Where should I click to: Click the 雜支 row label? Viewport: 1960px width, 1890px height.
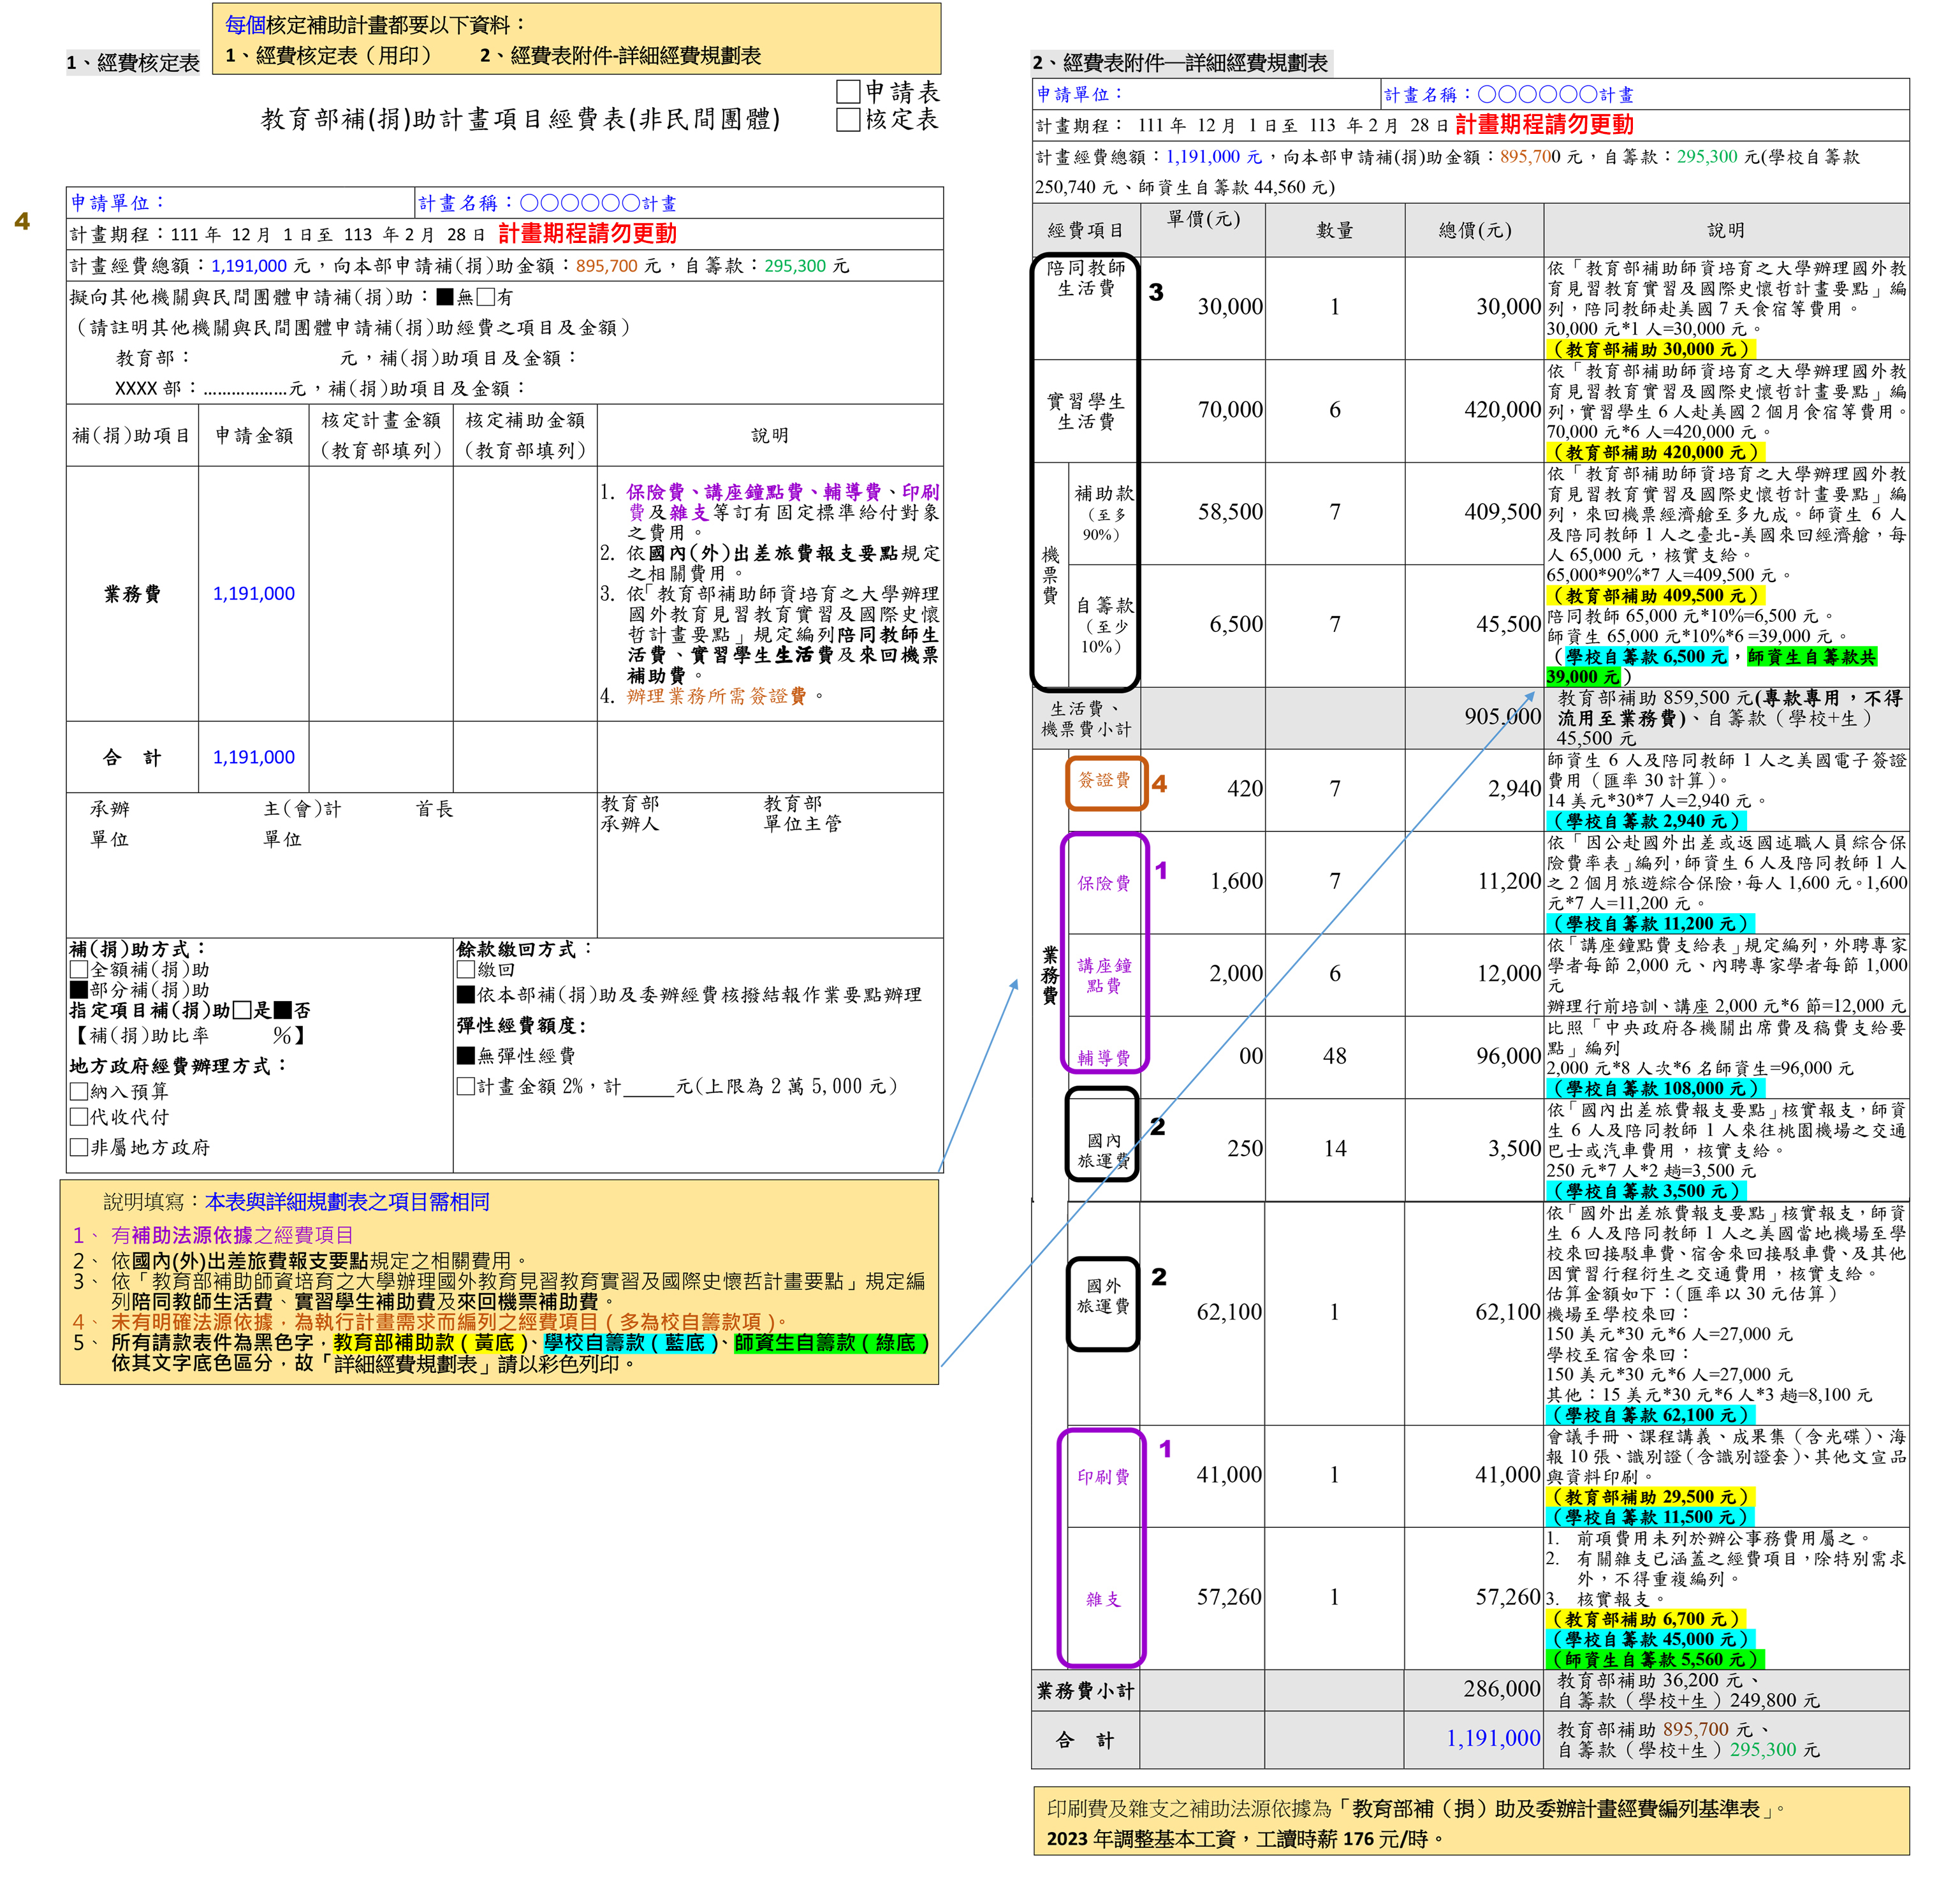click(x=1104, y=1600)
